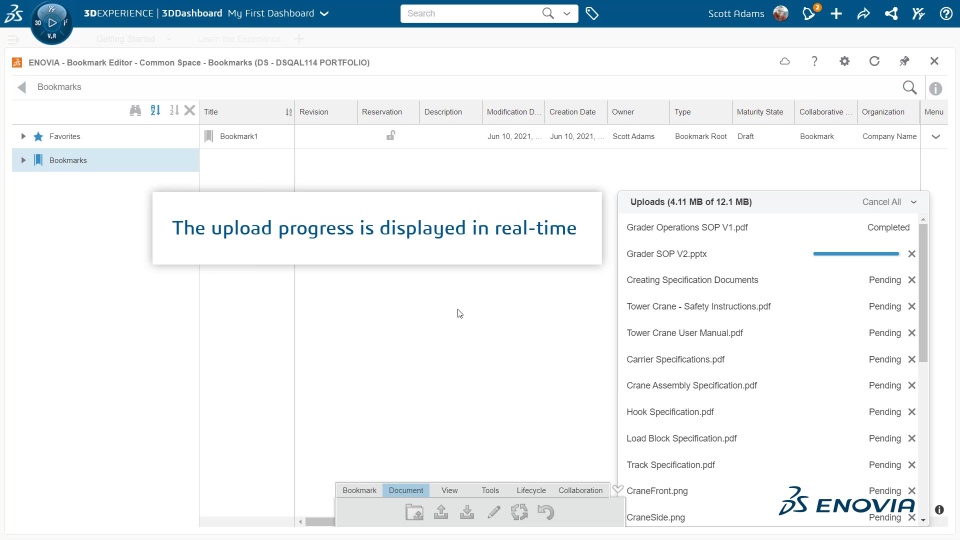
Task: Pin the Bookmark Editor widget
Action: point(904,61)
